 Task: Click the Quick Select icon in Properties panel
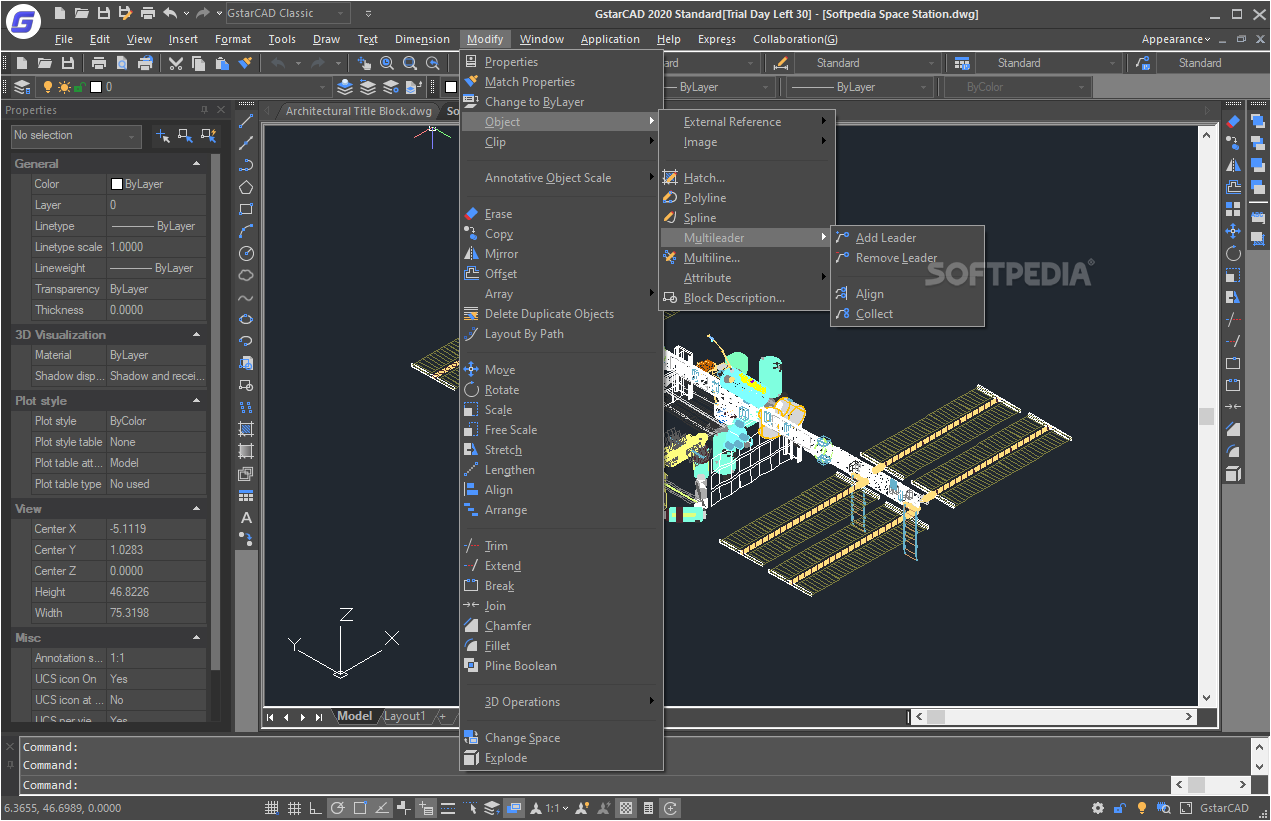click(x=208, y=135)
